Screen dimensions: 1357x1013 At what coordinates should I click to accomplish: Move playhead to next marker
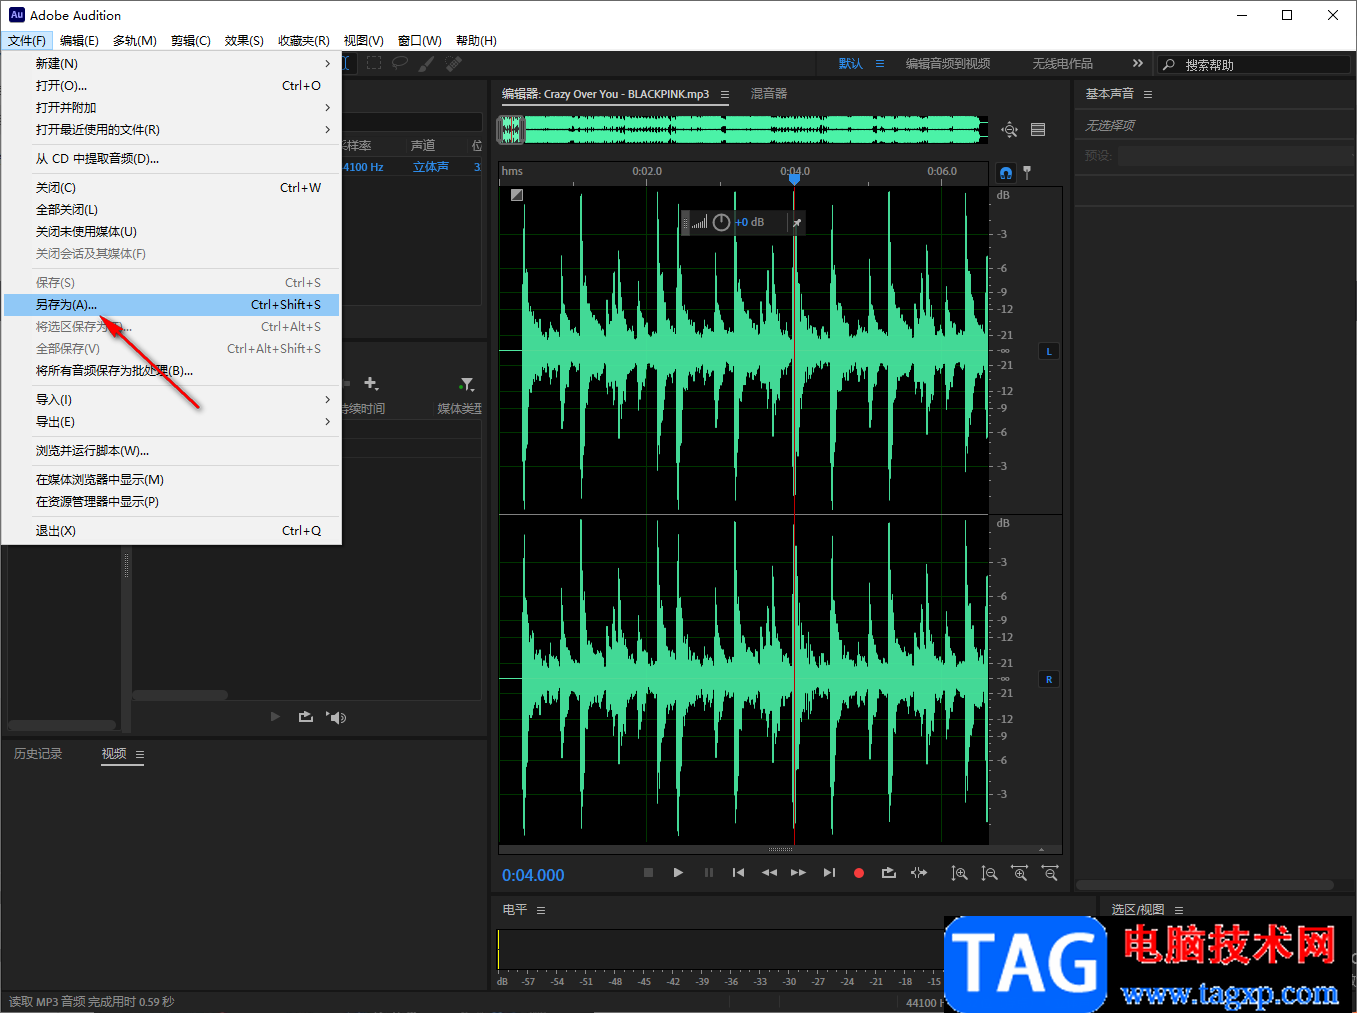pos(829,873)
